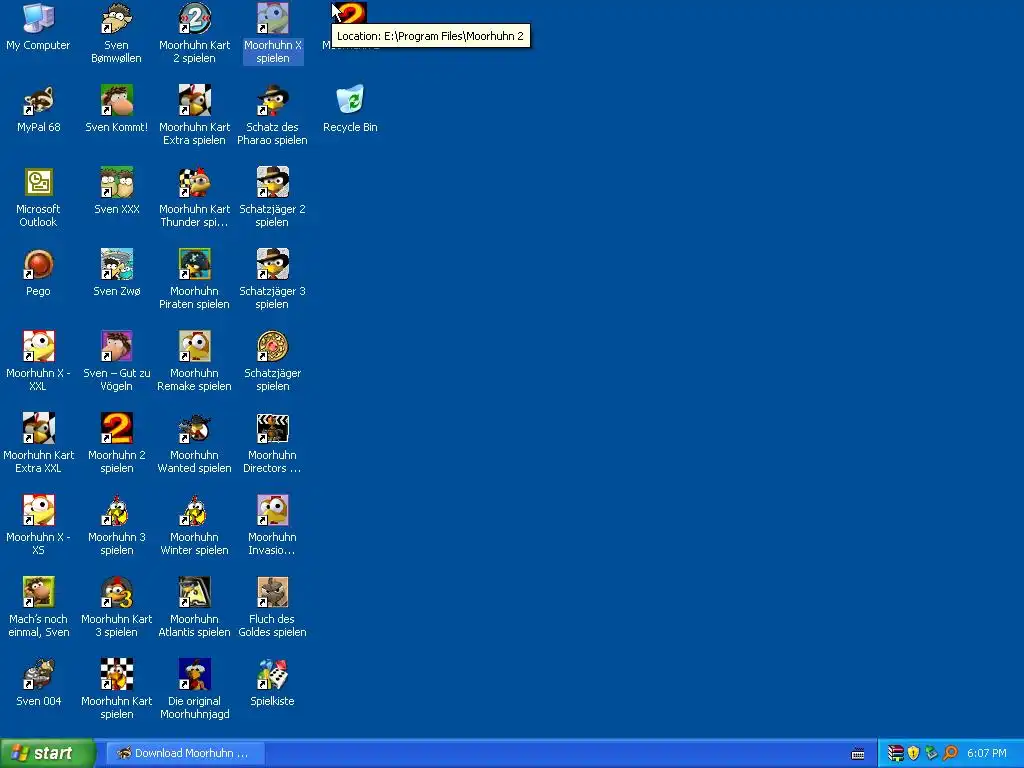Click the highlighted Moorhuhn X spielen icon
This screenshot has width=1024, height=768.
click(272, 19)
